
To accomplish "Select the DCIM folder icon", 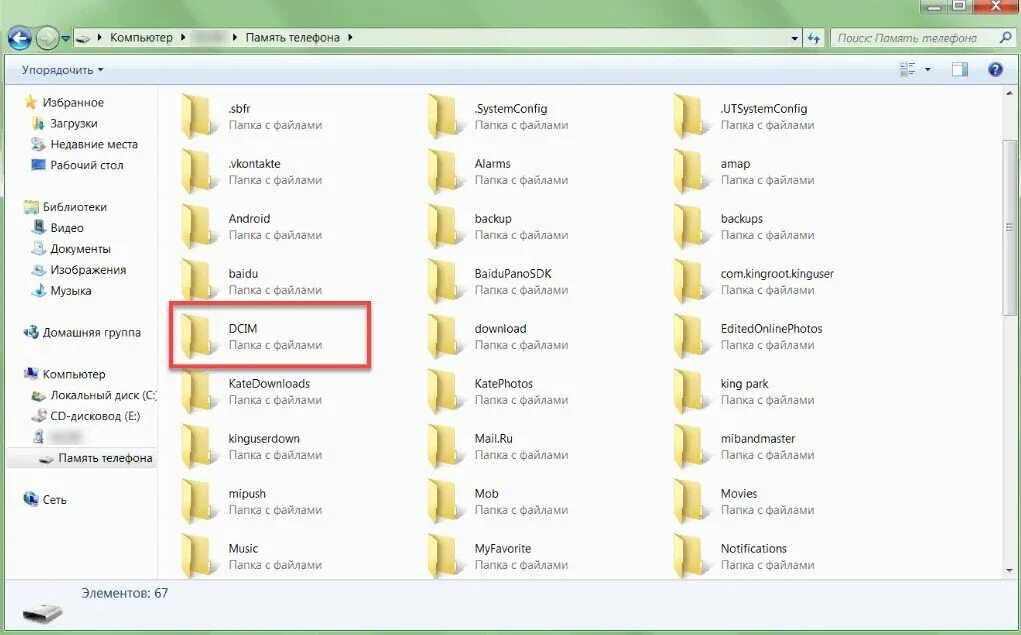I will pyautogui.click(x=197, y=336).
